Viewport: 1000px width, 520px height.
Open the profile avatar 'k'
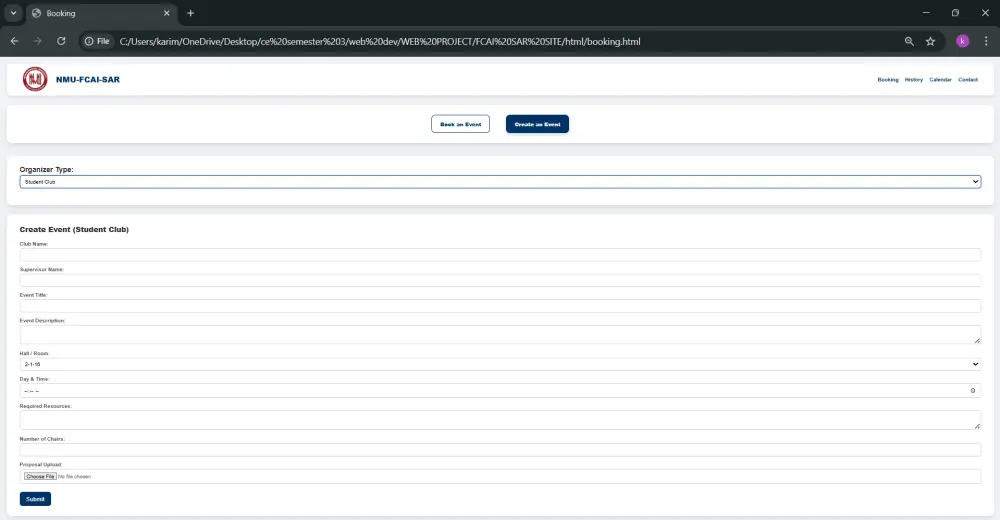(x=962, y=41)
